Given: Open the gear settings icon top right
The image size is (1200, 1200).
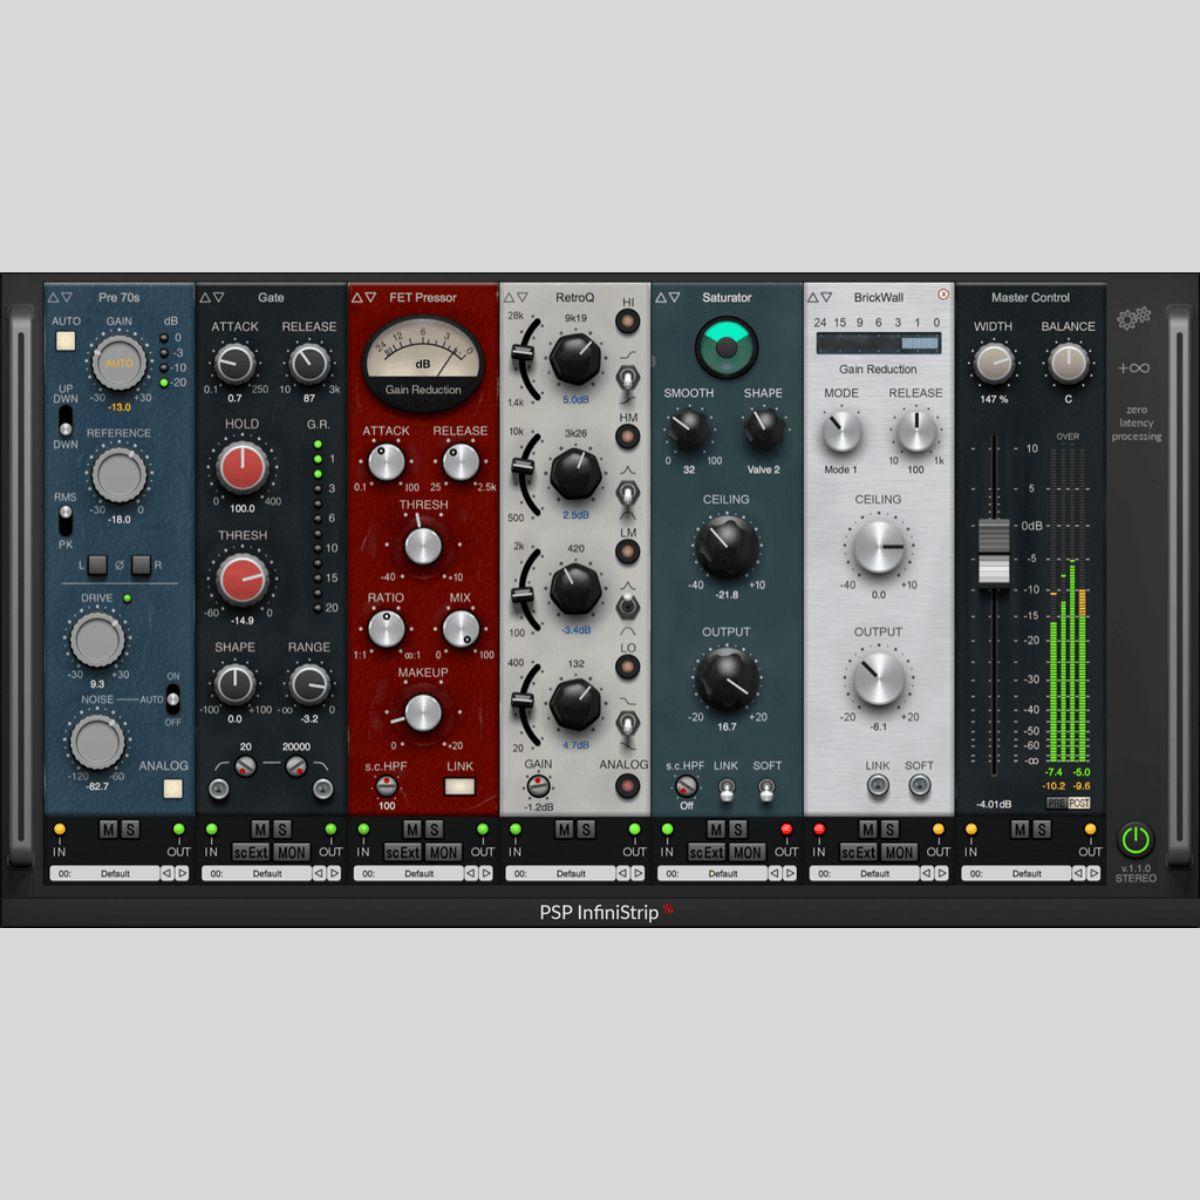Looking at the screenshot, I should tap(1134, 318).
